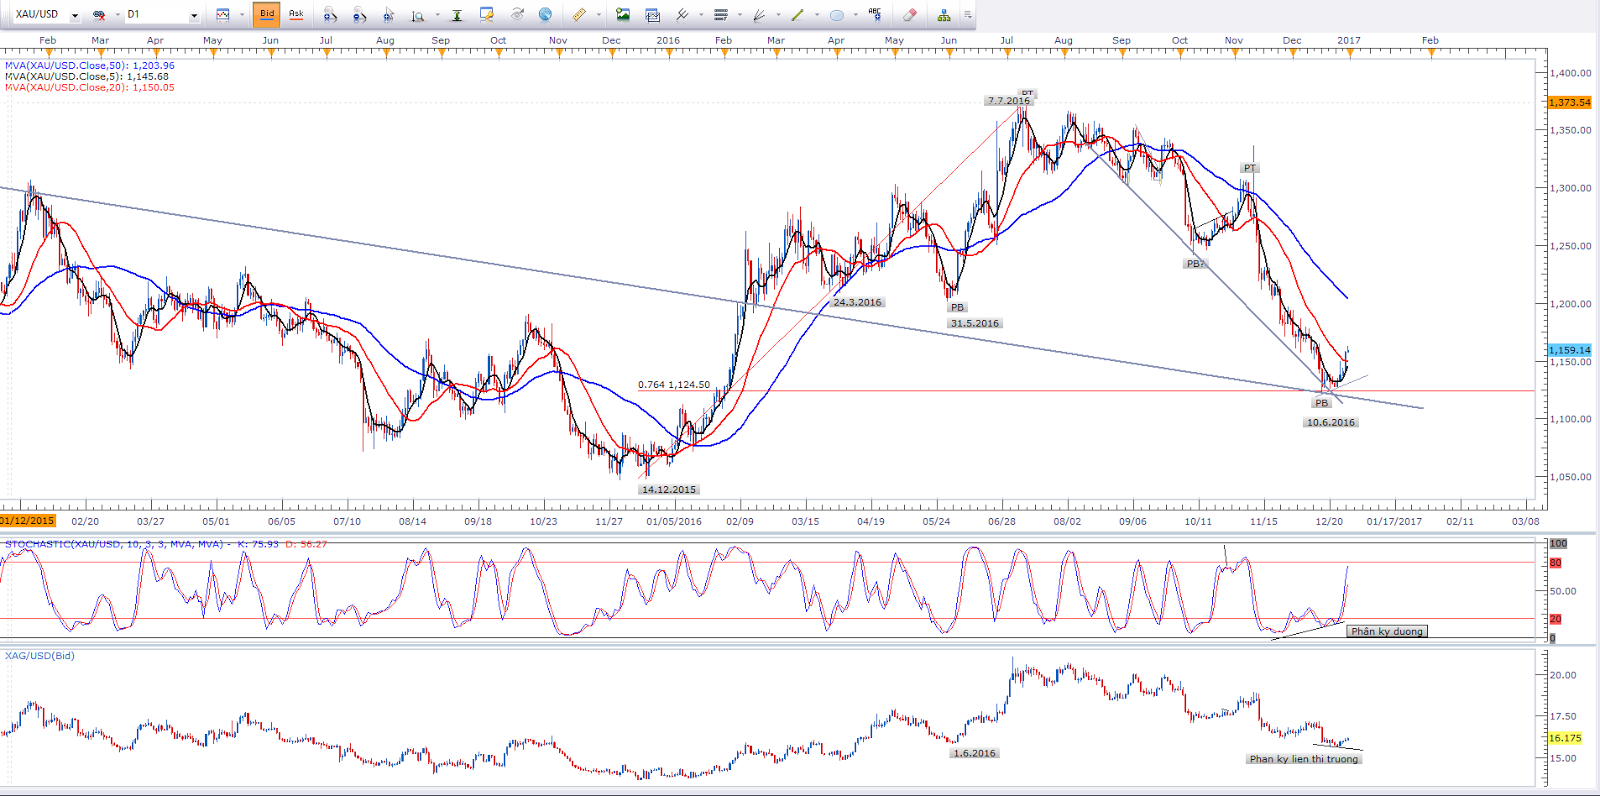Select the ruler measure tool
This screenshot has height=796, width=1600.
(x=579, y=15)
